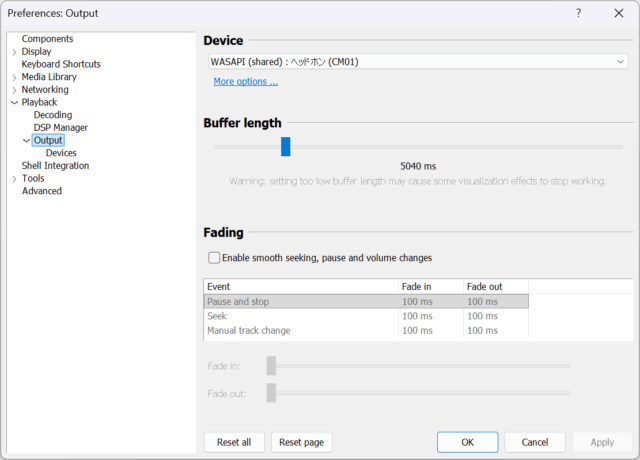Viewport: 640px width, 460px height.
Task: Enable smooth seeking, pause and volume changes
Action: click(x=214, y=258)
